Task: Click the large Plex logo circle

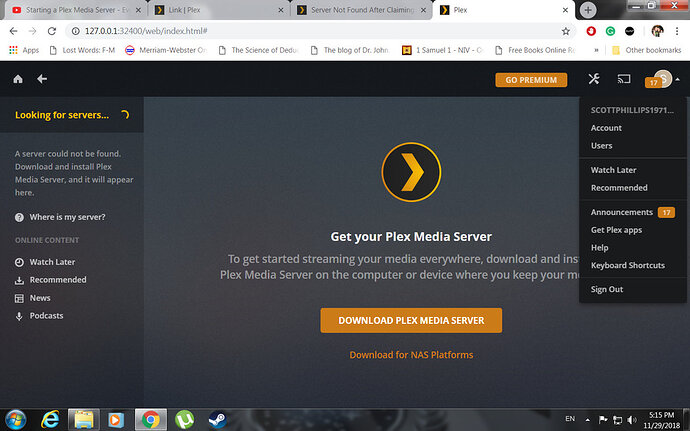Action: [x=411, y=172]
